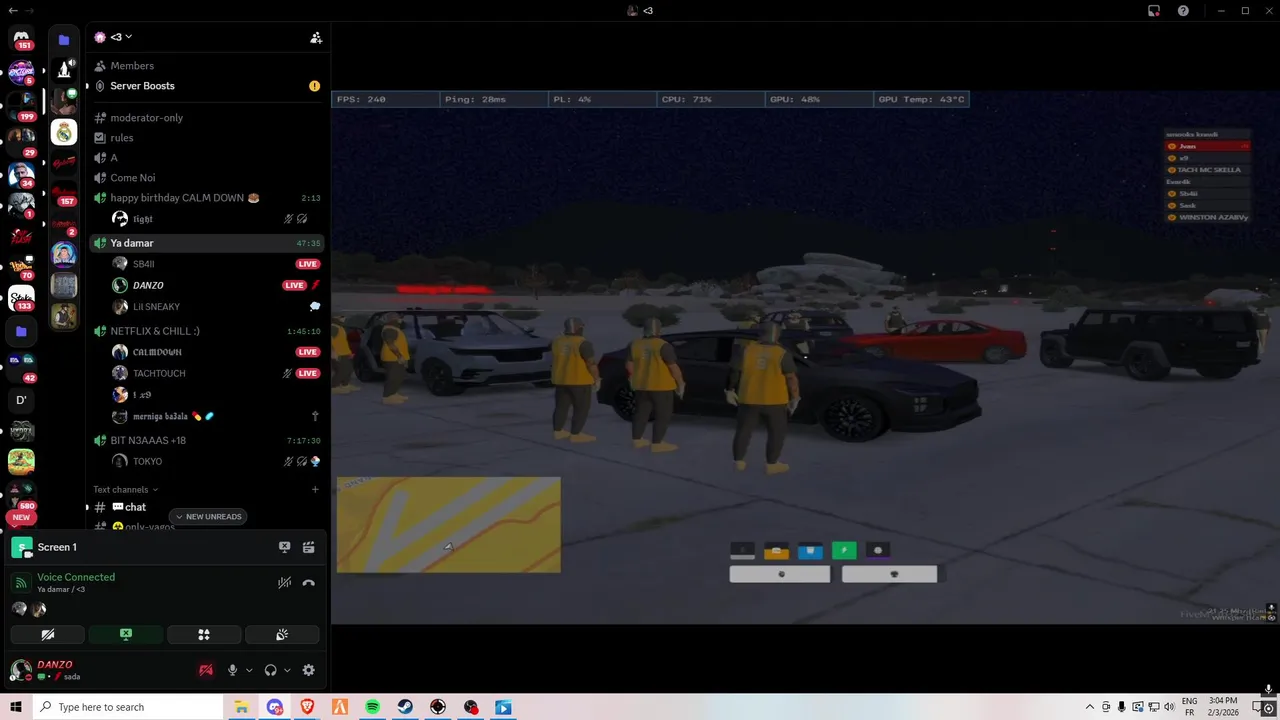Open the chat text channel
This screenshot has height=720, width=1280.
pyautogui.click(x=208, y=507)
